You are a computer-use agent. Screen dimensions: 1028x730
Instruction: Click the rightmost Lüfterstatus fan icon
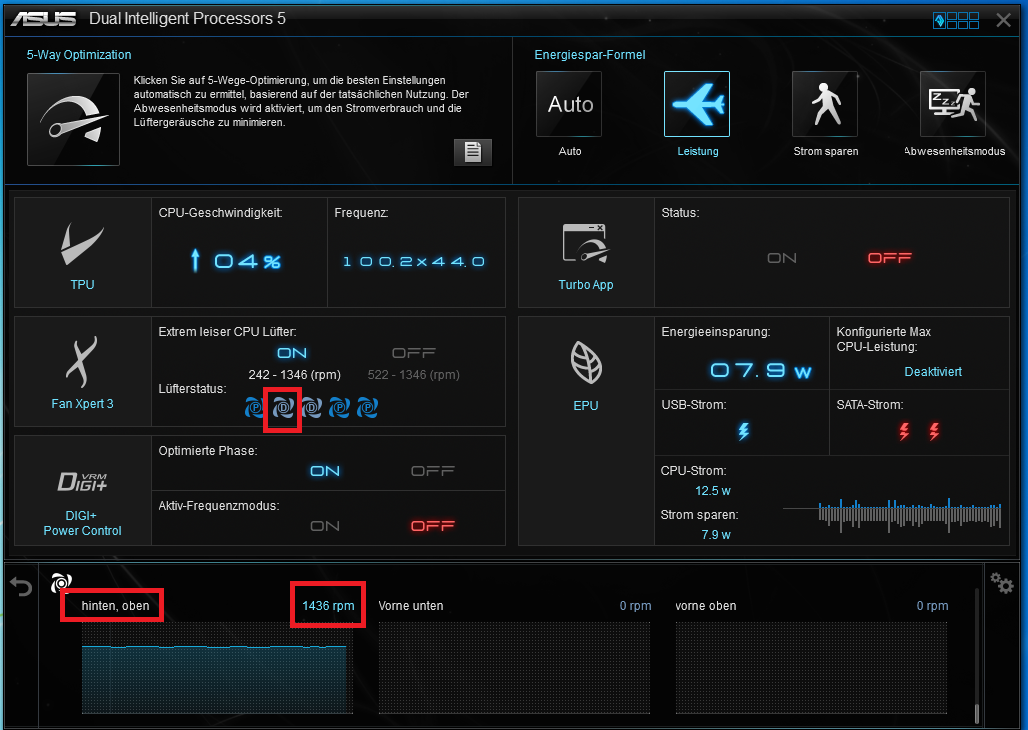click(367, 408)
